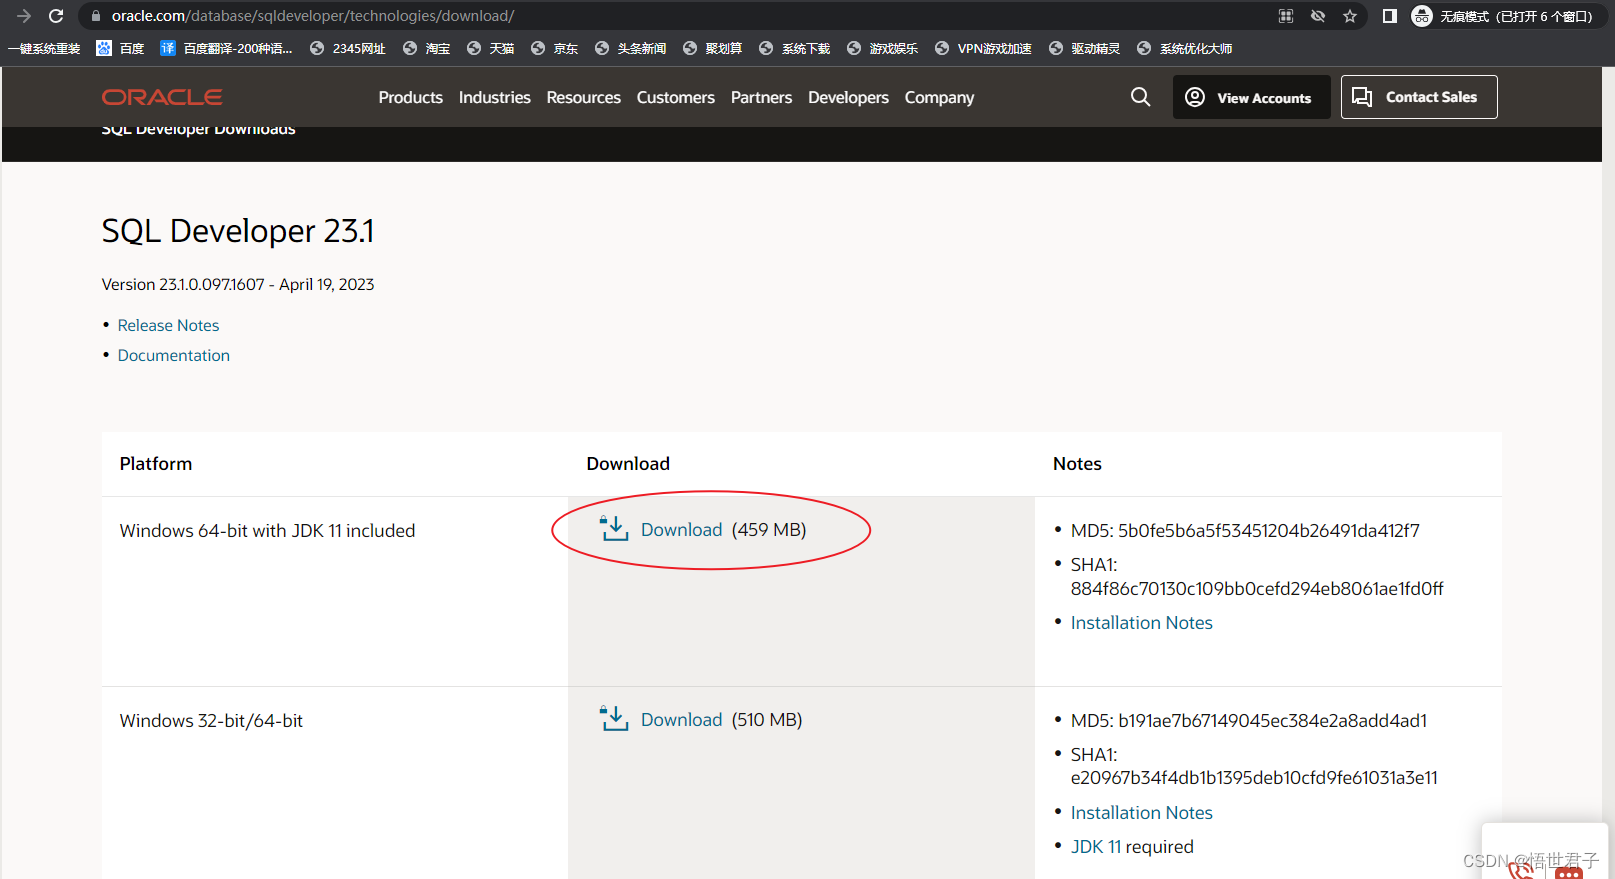Image resolution: width=1615 pixels, height=879 pixels.
Task: Open the 2345网址 bookmark
Action: pyautogui.click(x=348, y=48)
